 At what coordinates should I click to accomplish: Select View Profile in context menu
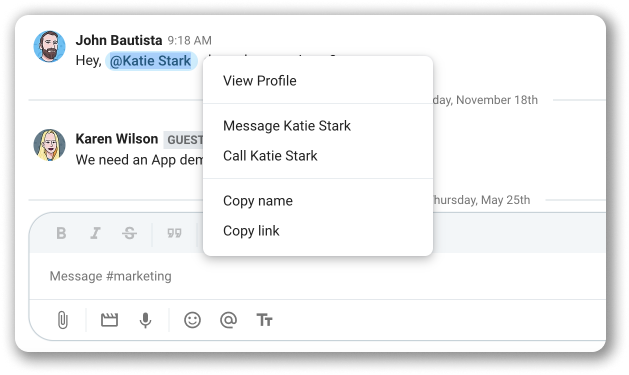(318, 81)
